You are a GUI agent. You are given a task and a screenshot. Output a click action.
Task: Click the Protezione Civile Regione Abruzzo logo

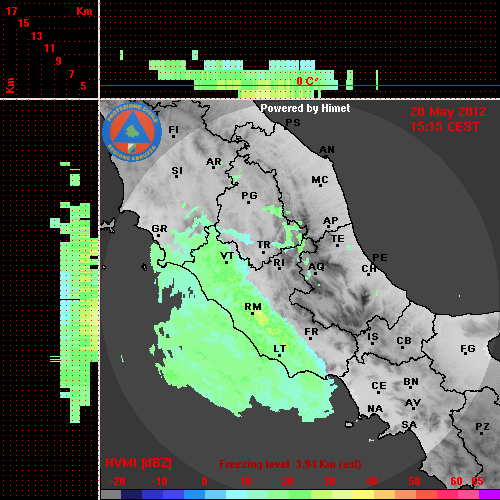pos(132,132)
